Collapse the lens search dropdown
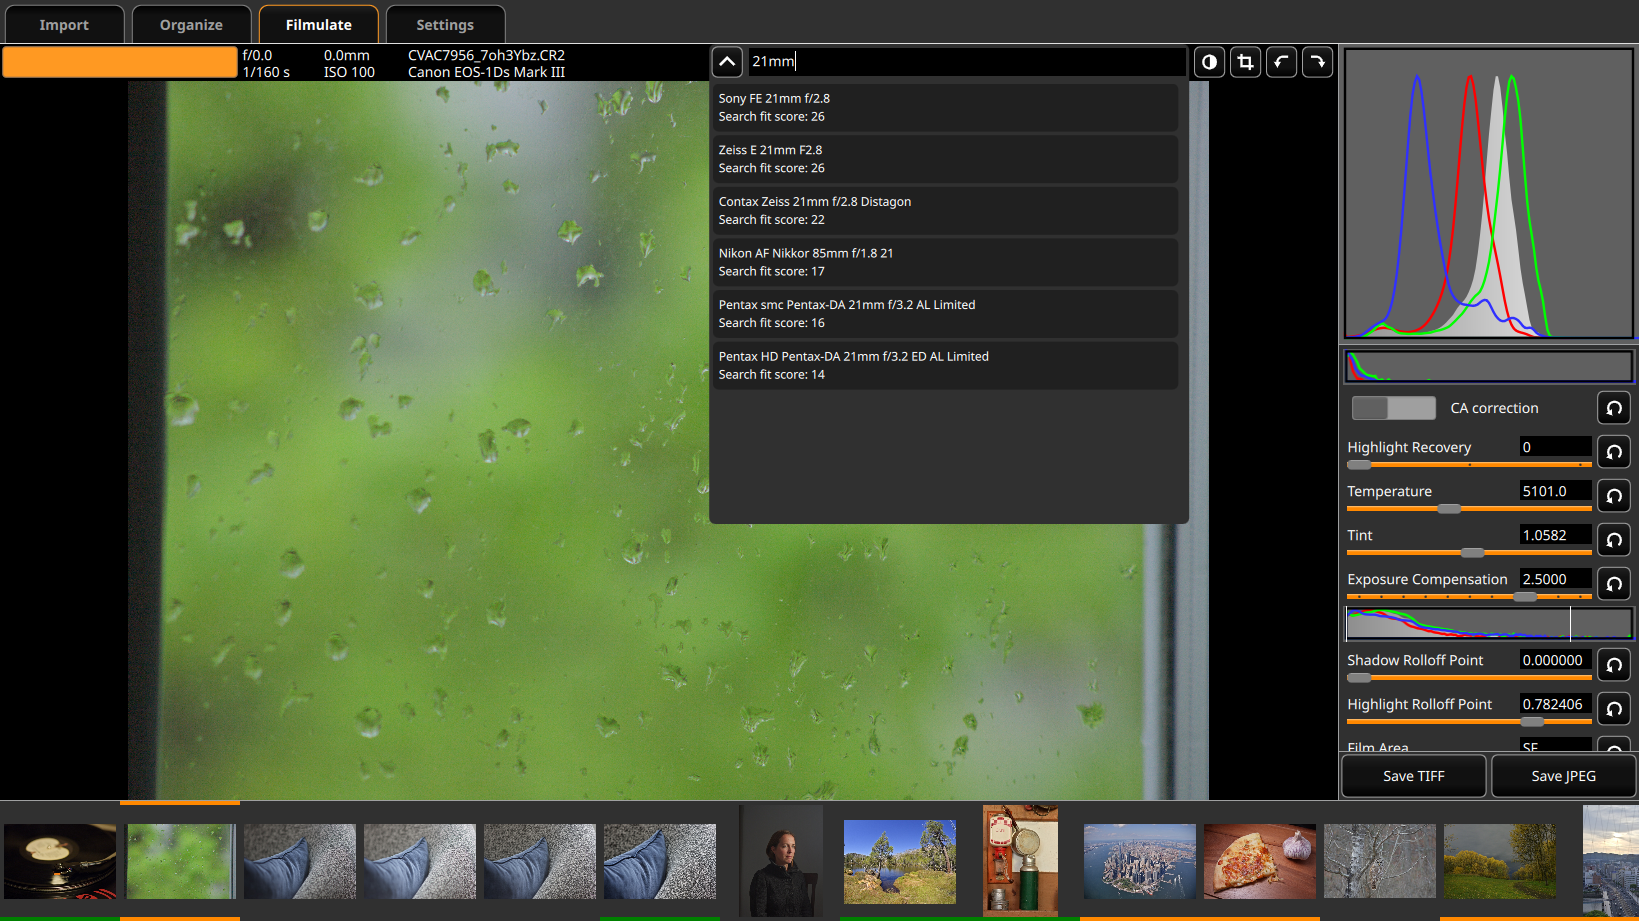 click(727, 62)
